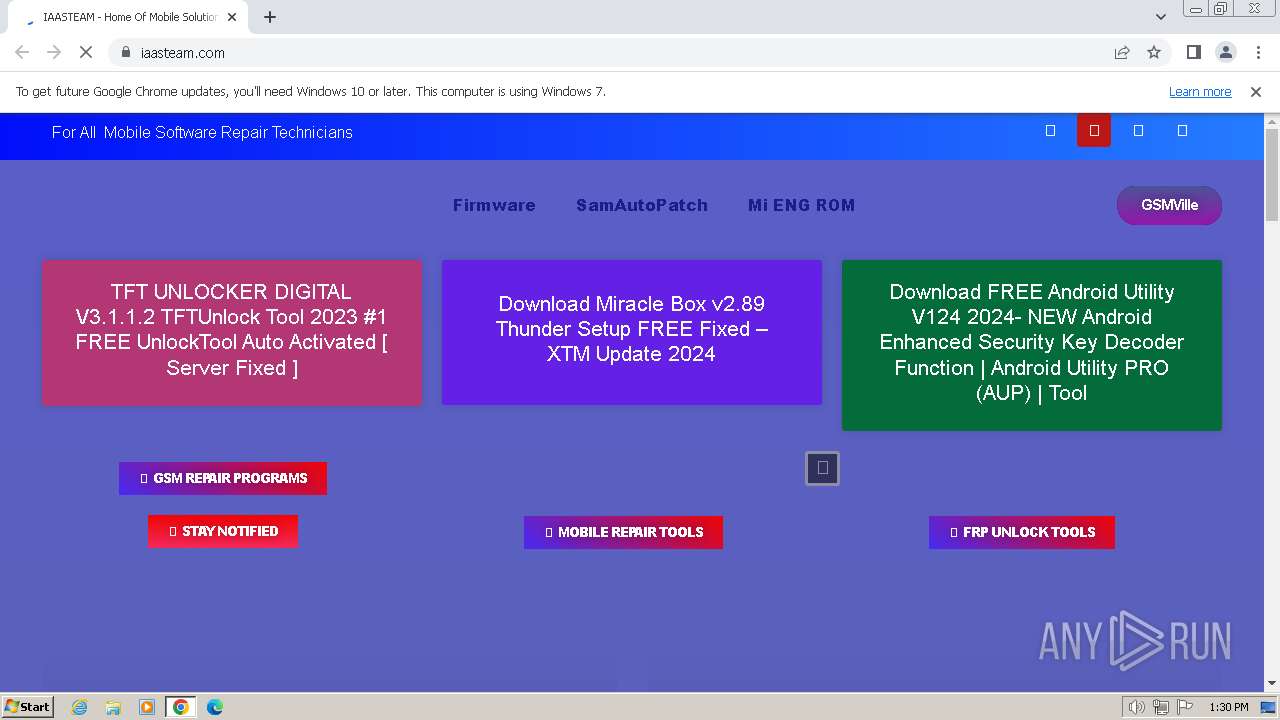Click the clock showing 1:30 PM
The height and width of the screenshot is (720, 1280).
tap(1228, 707)
